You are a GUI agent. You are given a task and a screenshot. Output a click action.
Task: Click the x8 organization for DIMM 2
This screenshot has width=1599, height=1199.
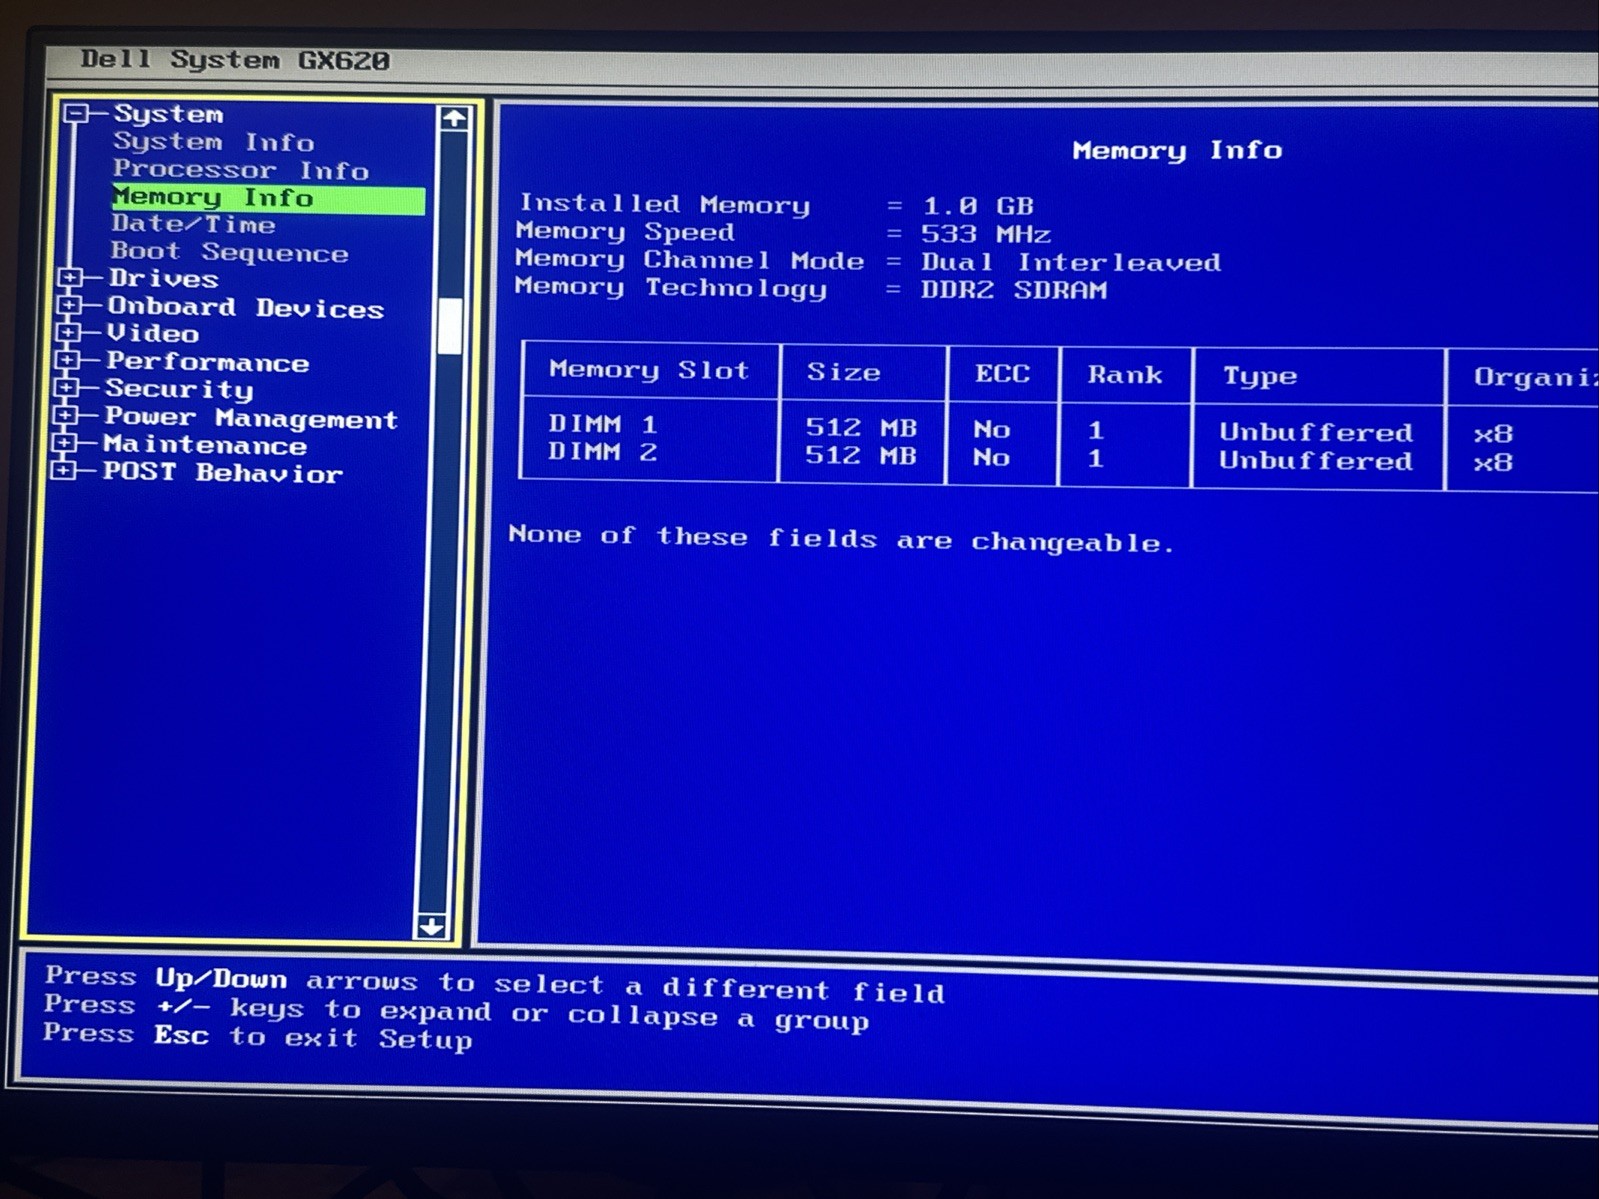point(1493,463)
